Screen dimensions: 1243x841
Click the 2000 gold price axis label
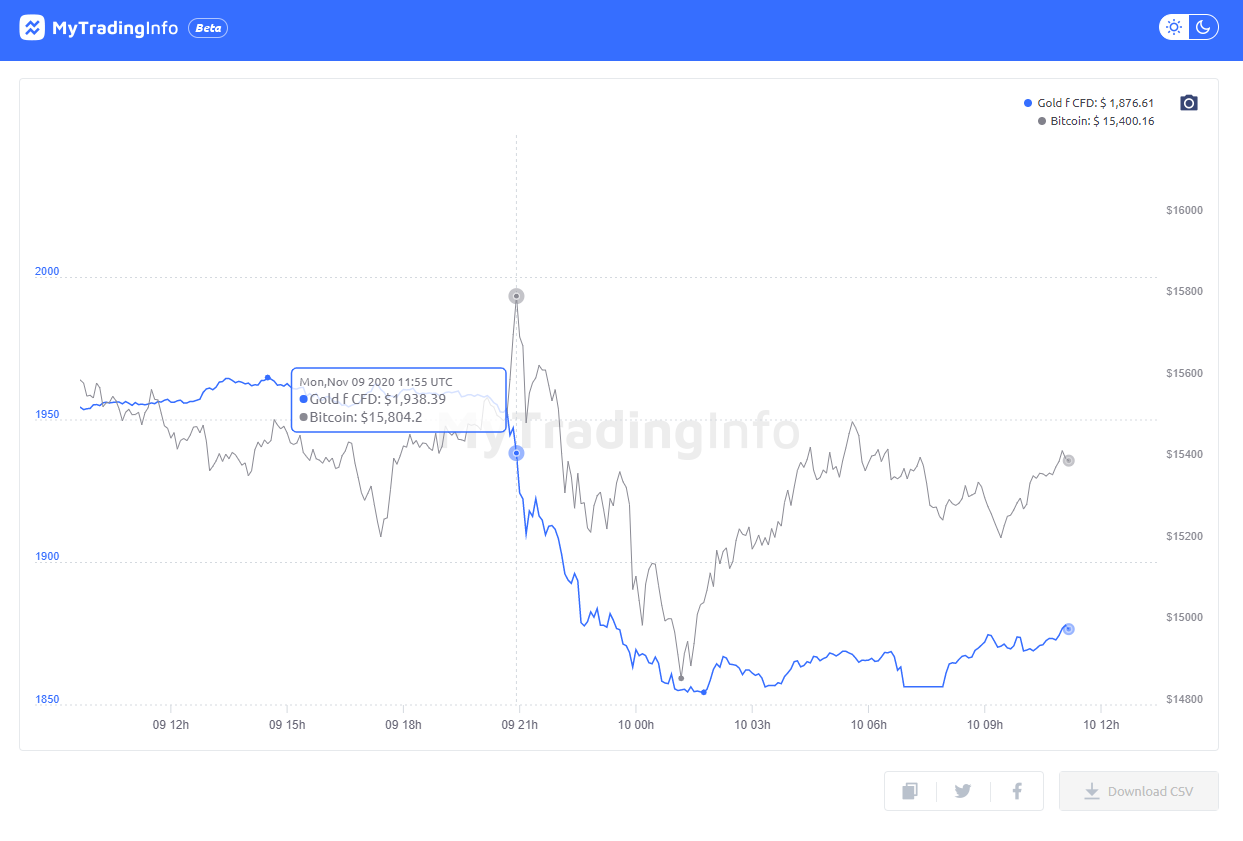point(47,272)
